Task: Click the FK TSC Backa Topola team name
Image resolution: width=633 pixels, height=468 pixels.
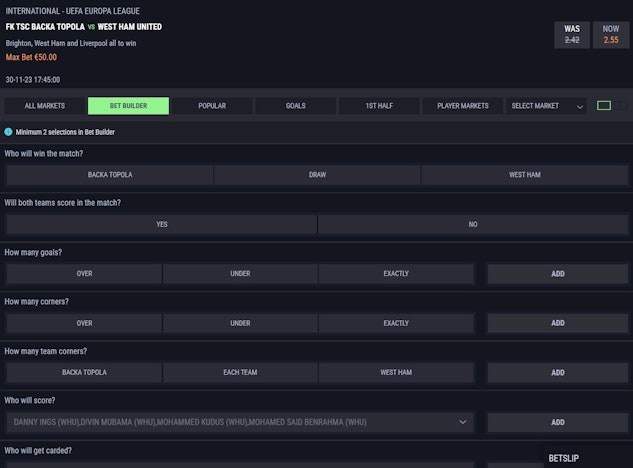Action: tap(45, 27)
